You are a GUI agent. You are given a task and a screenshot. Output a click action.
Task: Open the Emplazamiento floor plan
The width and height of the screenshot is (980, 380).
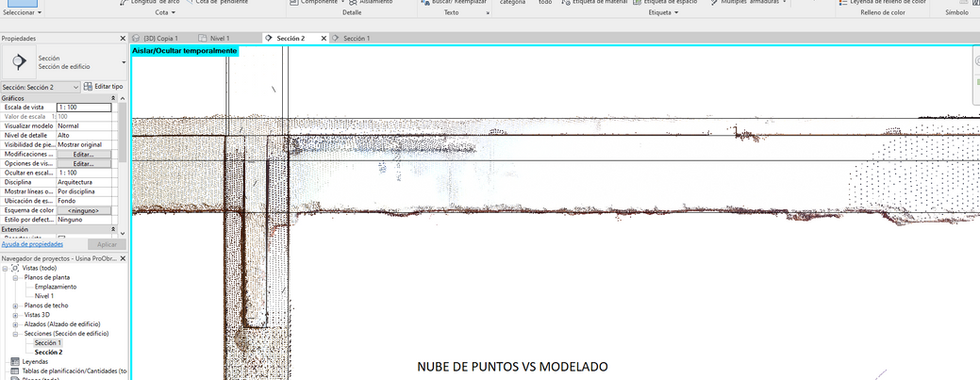(56, 287)
